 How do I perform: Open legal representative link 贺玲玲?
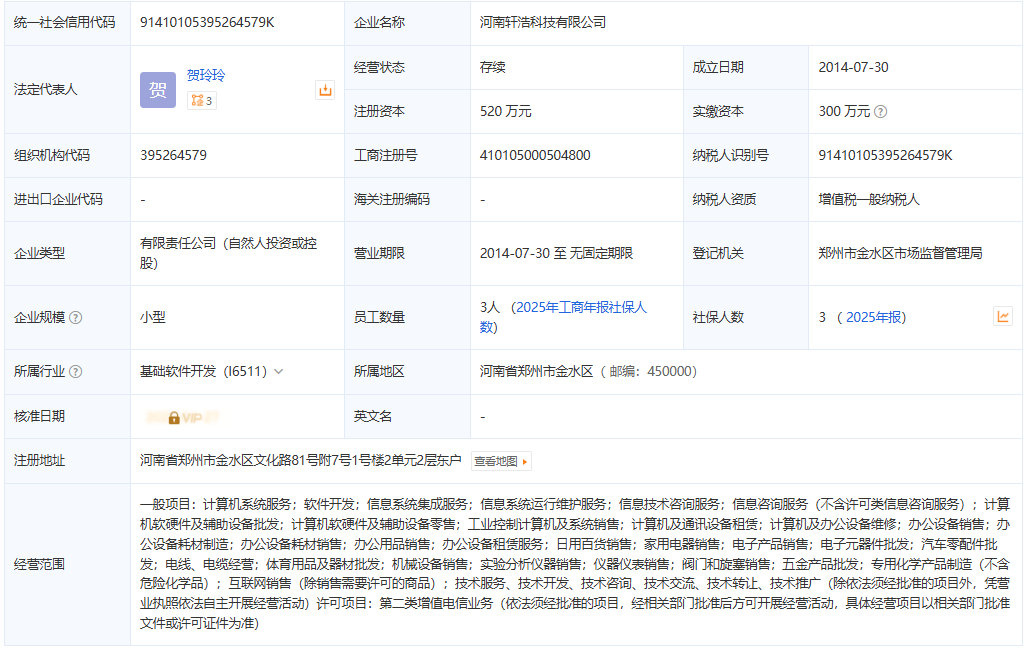pyautogui.click(x=205, y=75)
